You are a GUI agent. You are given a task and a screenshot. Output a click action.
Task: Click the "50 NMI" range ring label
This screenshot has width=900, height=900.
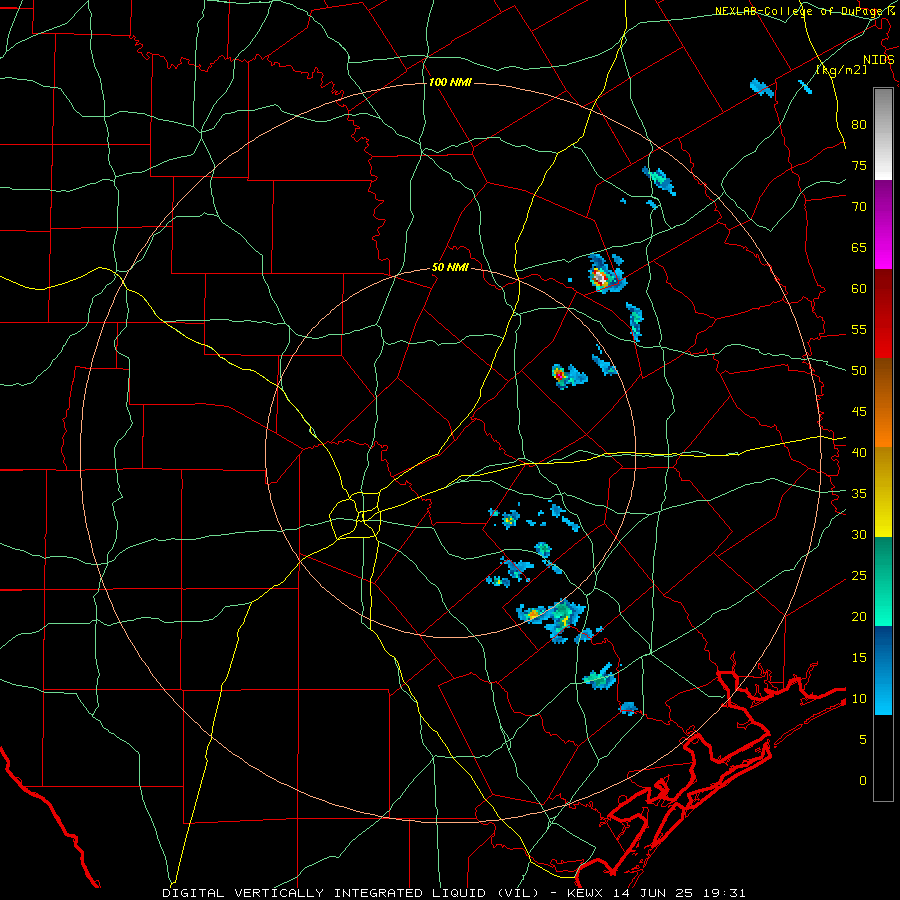click(450, 267)
